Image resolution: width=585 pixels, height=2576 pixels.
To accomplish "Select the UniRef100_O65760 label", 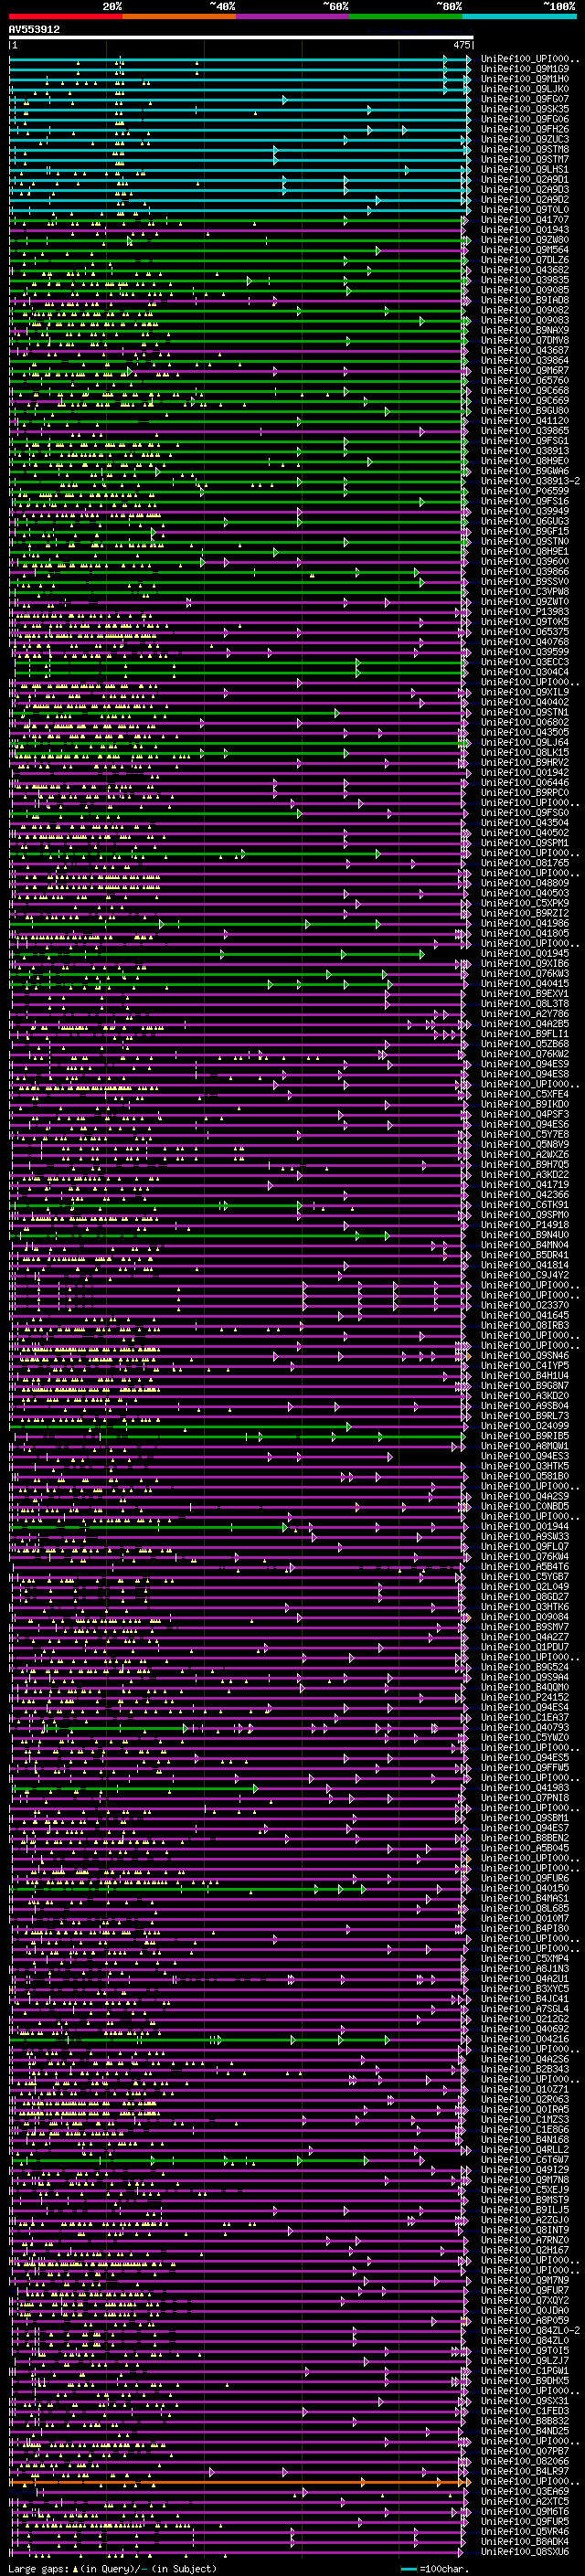I will point(525,381).
